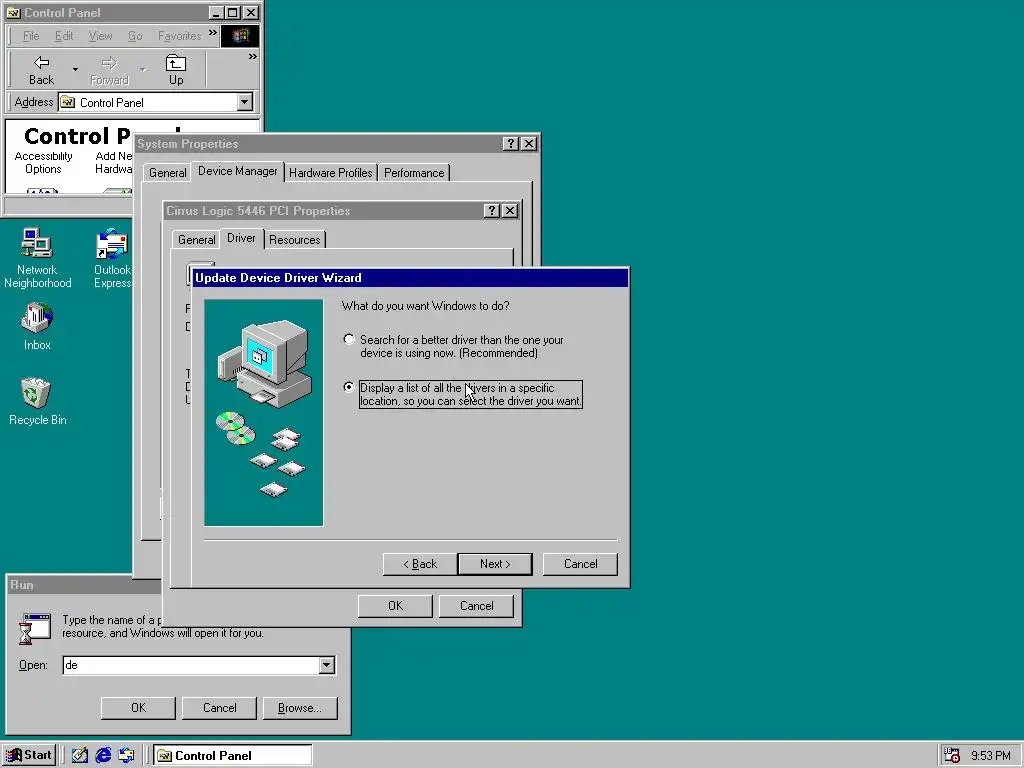This screenshot has height=768, width=1024.
Task: Click Cancel in Cirrus Logic Properties dialog
Action: point(476,606)
